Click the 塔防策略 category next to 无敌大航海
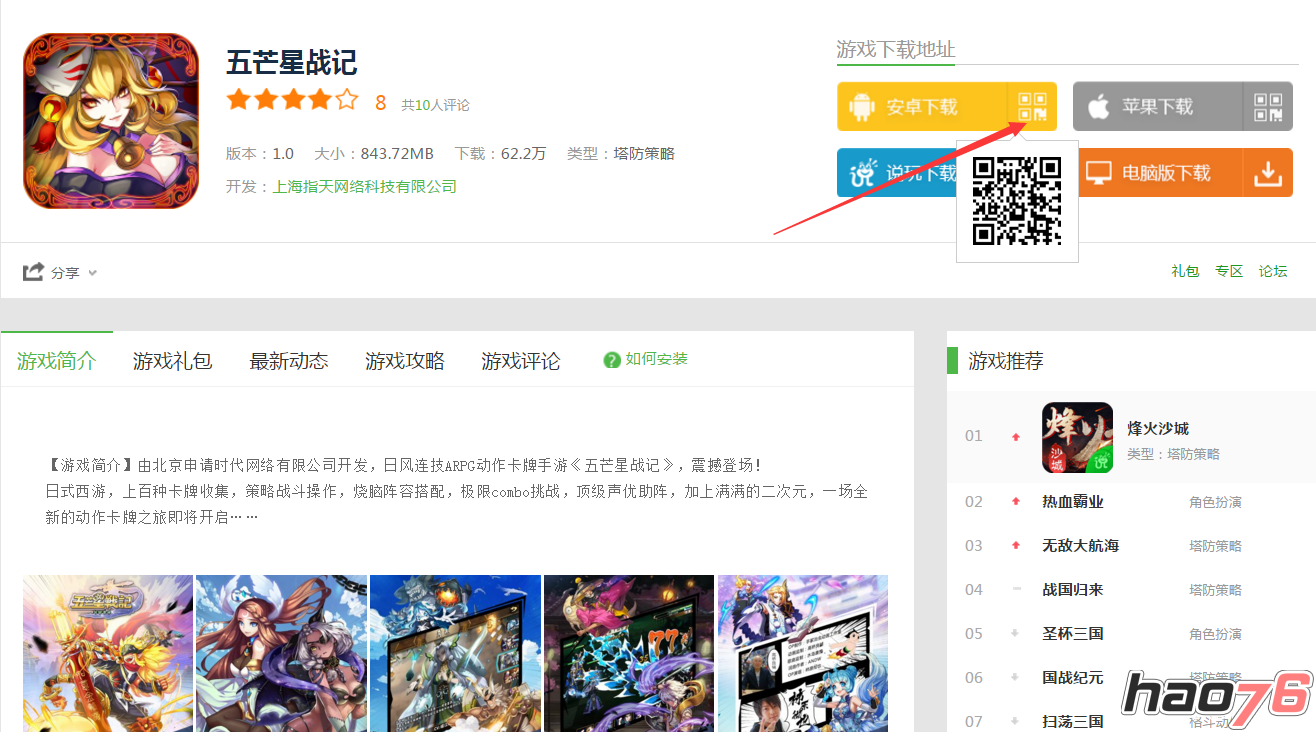Viewport: 1316px width, 732px height. [1215, 546]
